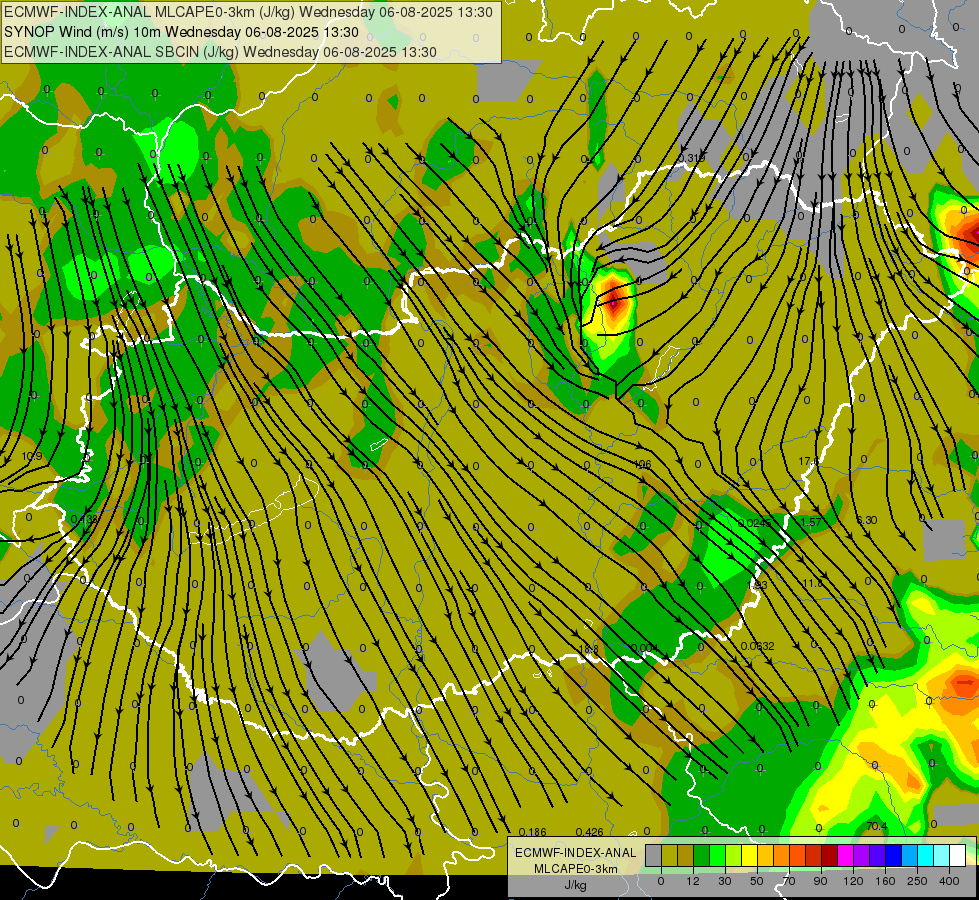Click the pure blue legend swatch
Image resolution: width=979 pixels, height=900 pixels.
(894, 855)
